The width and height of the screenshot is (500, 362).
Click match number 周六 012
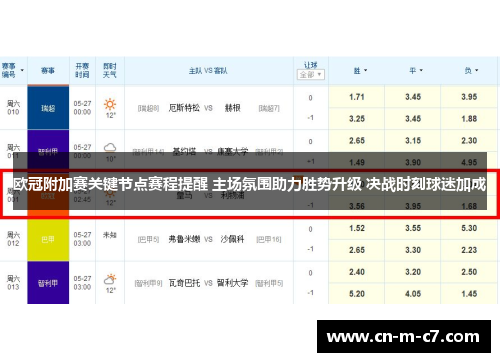click(x=13, y=239)
